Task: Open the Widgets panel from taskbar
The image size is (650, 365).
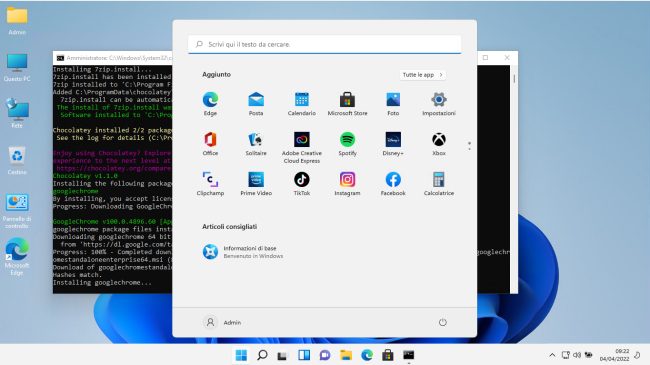Action: [x=304, y=355]
